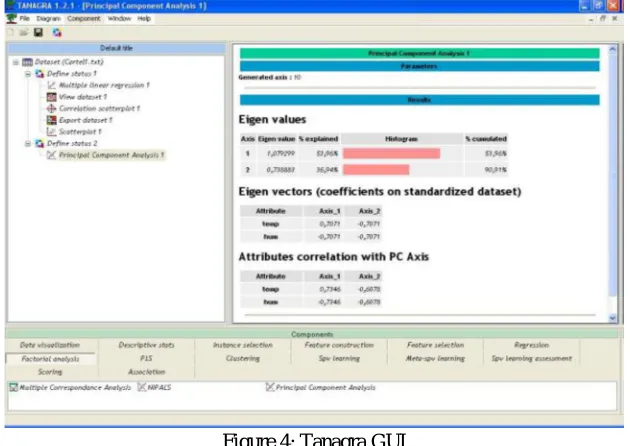Click the Define status 2 icon
Image resolution: width=630 pixels, height=446 pixels.
coord(39,143)
